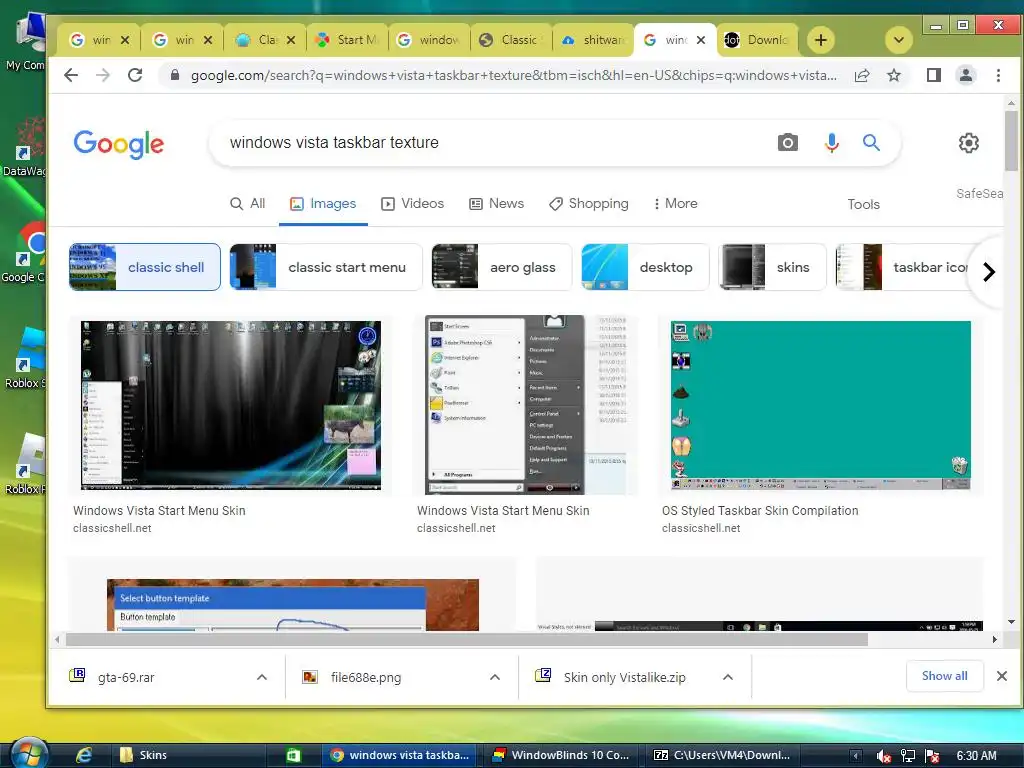Open Tools for image search filters
Screen dimensions: 1024x768
tap(863, 204)
